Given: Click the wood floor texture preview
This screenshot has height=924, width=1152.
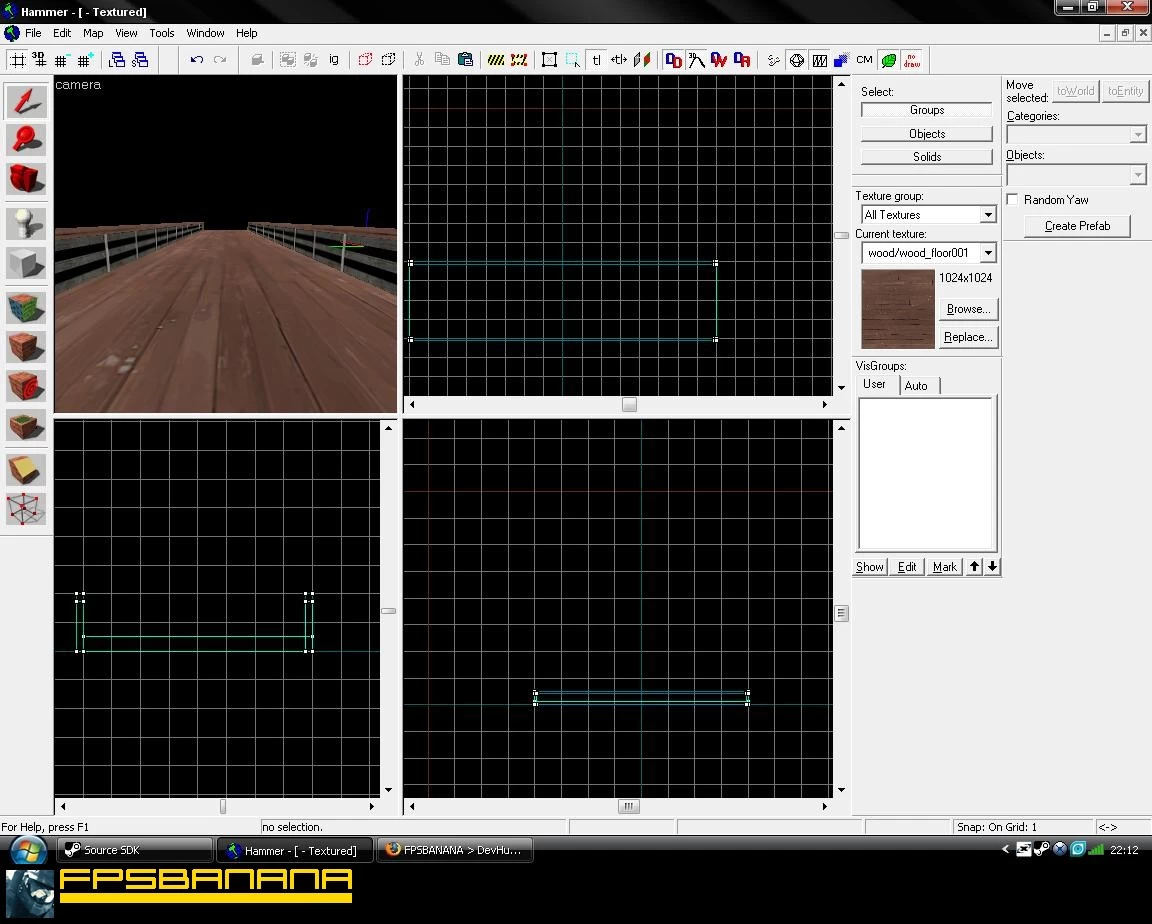Looking at the screenshot, I should tap(898, 309).
